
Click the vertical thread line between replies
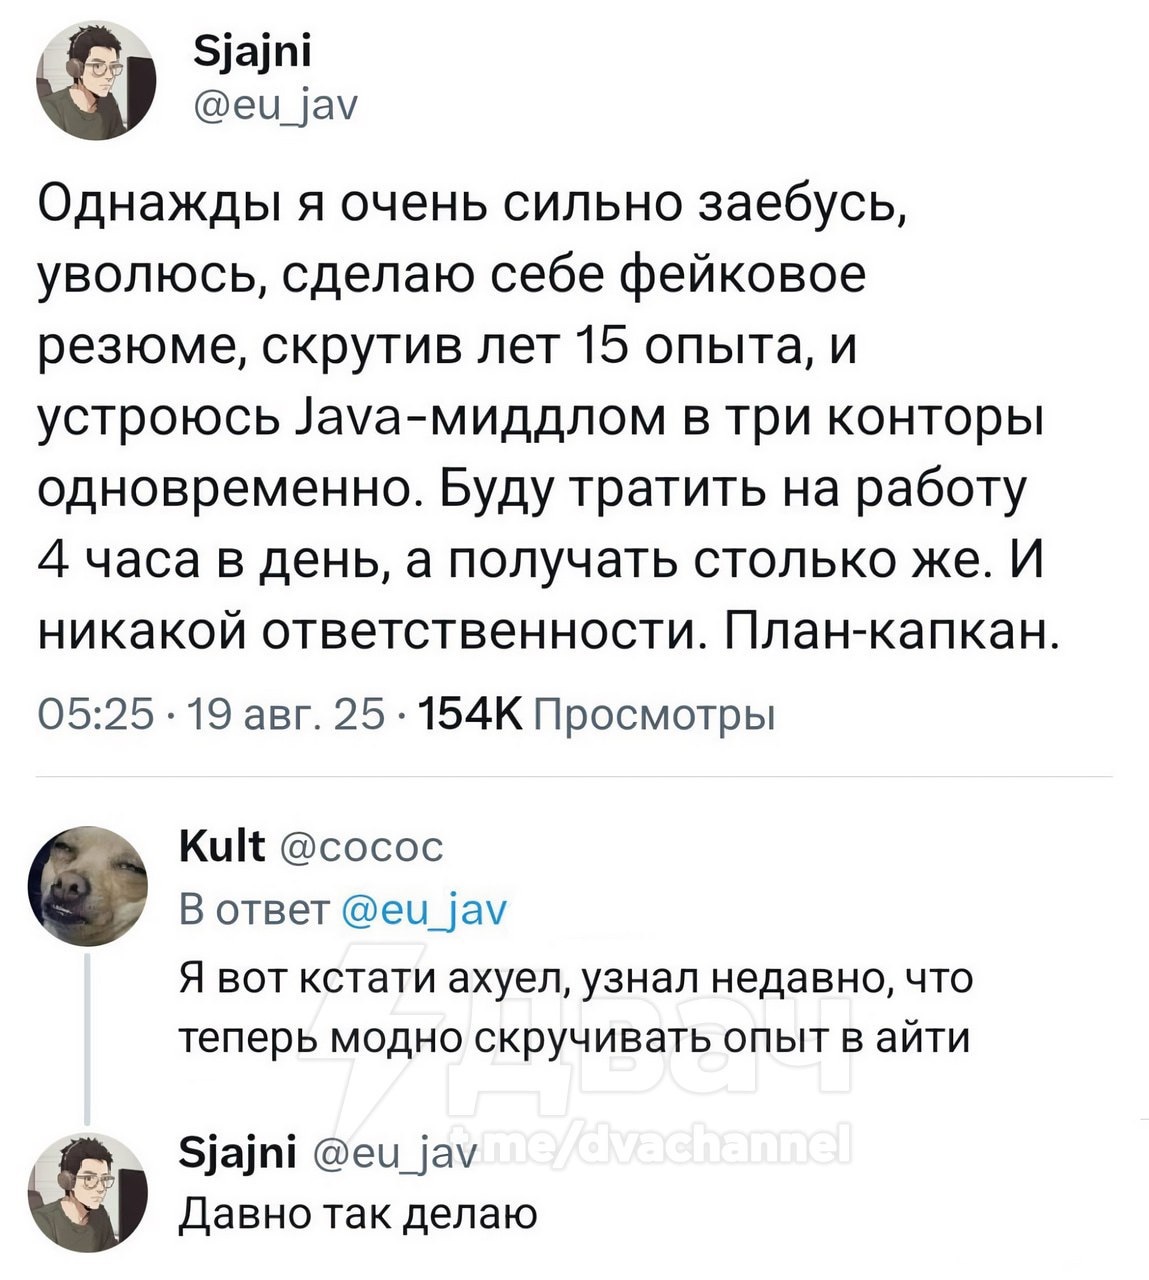click(88, 1040)
